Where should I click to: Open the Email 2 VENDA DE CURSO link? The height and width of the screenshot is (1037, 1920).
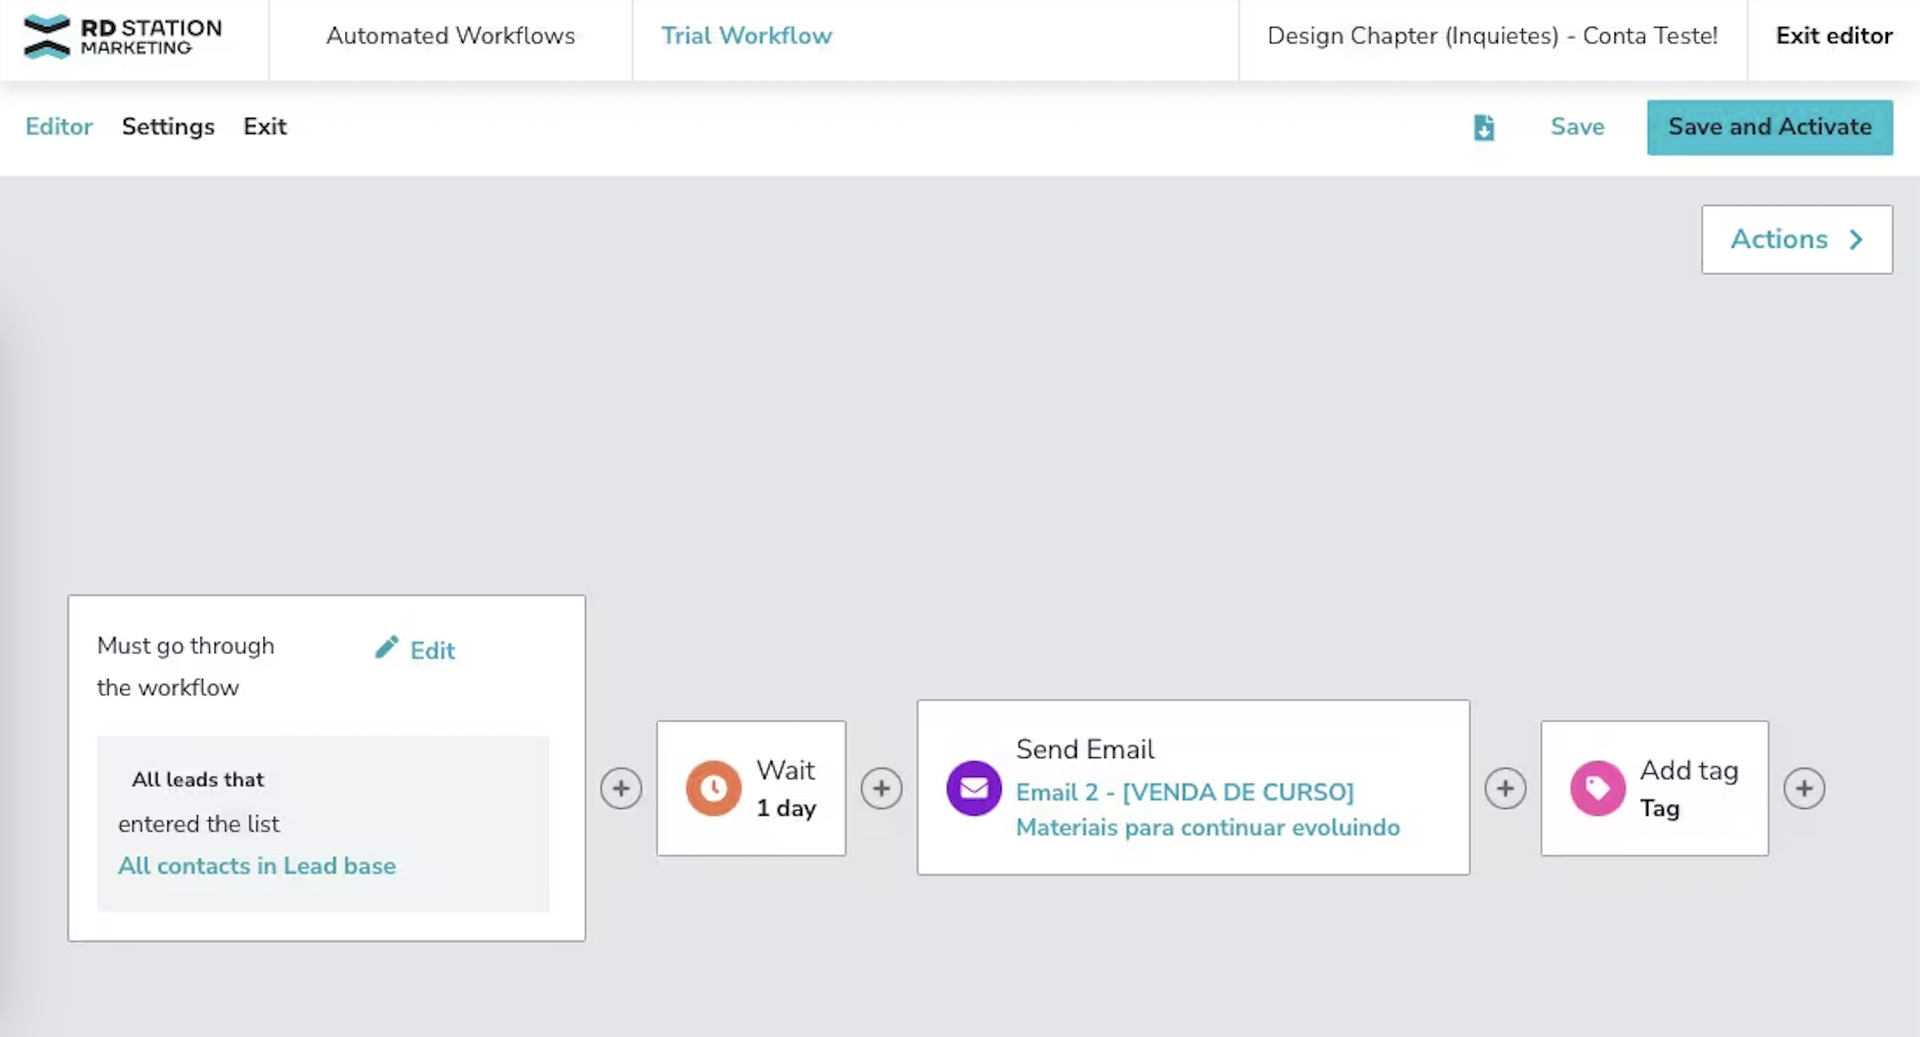(x=1184, y=792)
